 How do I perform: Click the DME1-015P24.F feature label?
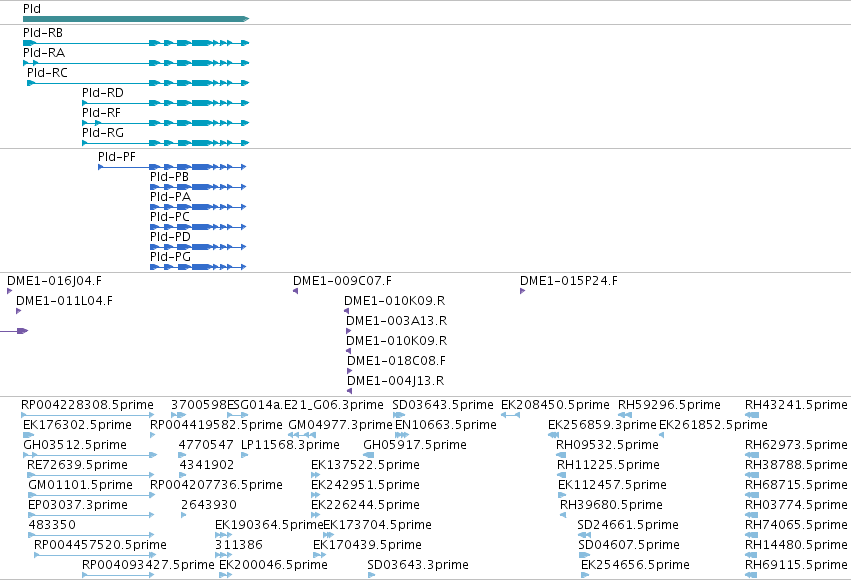click(x=568, y=281)
